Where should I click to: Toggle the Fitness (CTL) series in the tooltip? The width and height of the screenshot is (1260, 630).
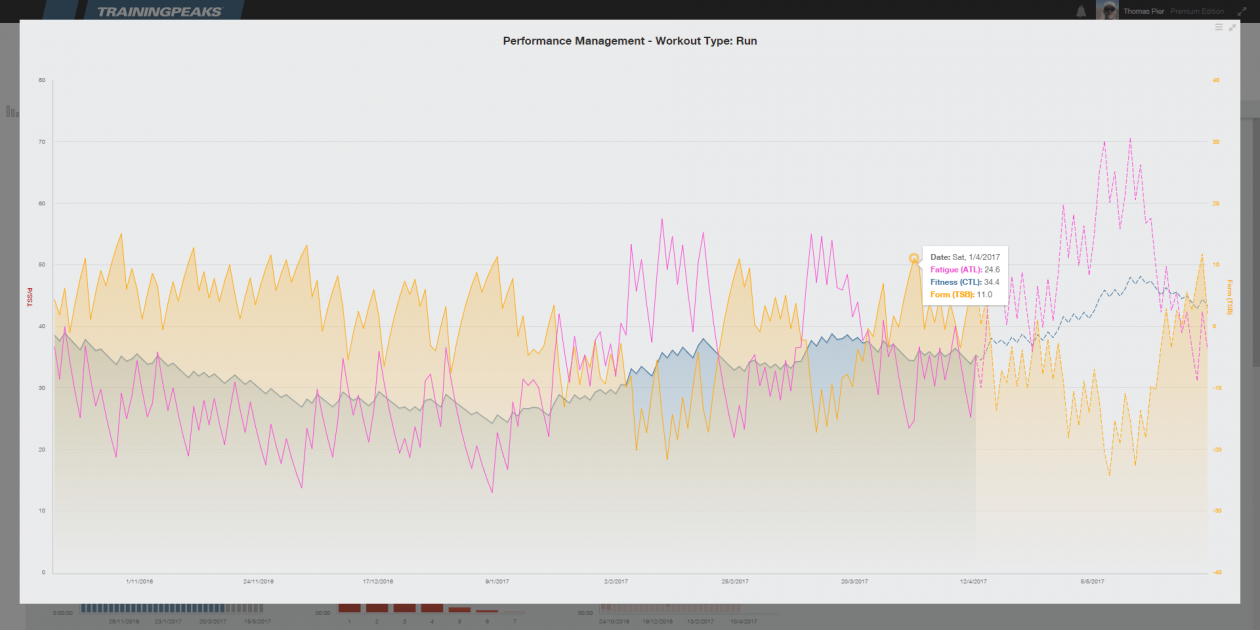pos(957,282)
